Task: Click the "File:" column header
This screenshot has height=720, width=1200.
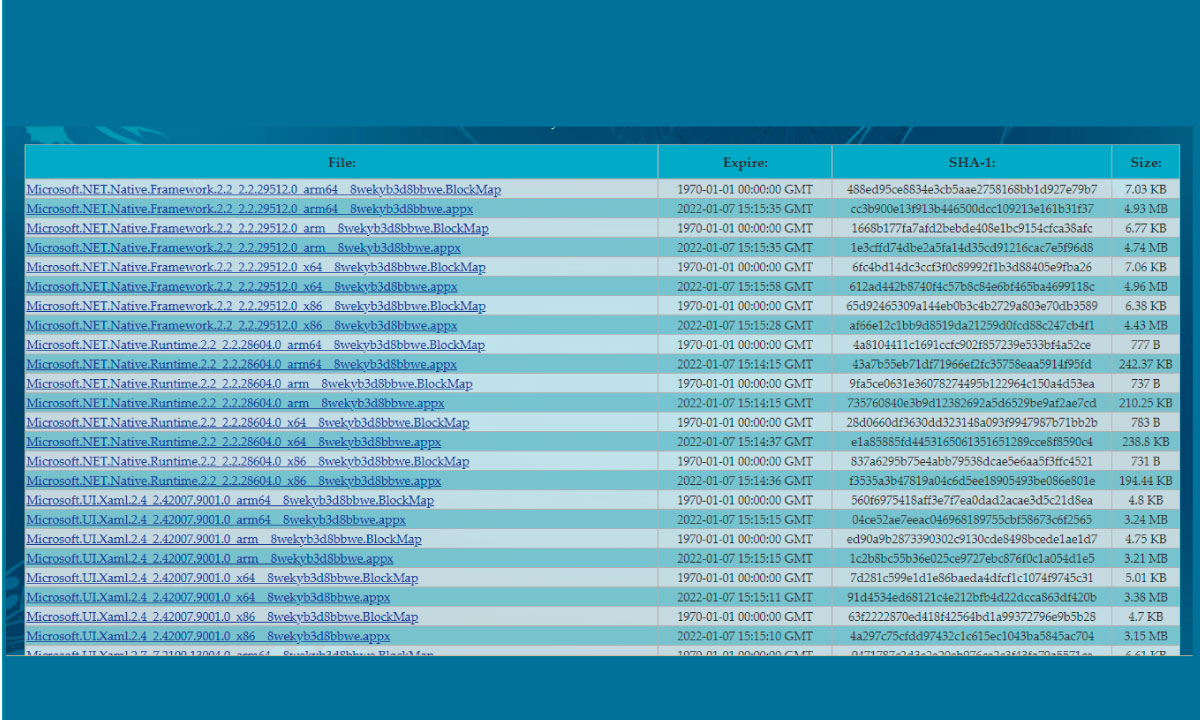Action: pos(342,162)
